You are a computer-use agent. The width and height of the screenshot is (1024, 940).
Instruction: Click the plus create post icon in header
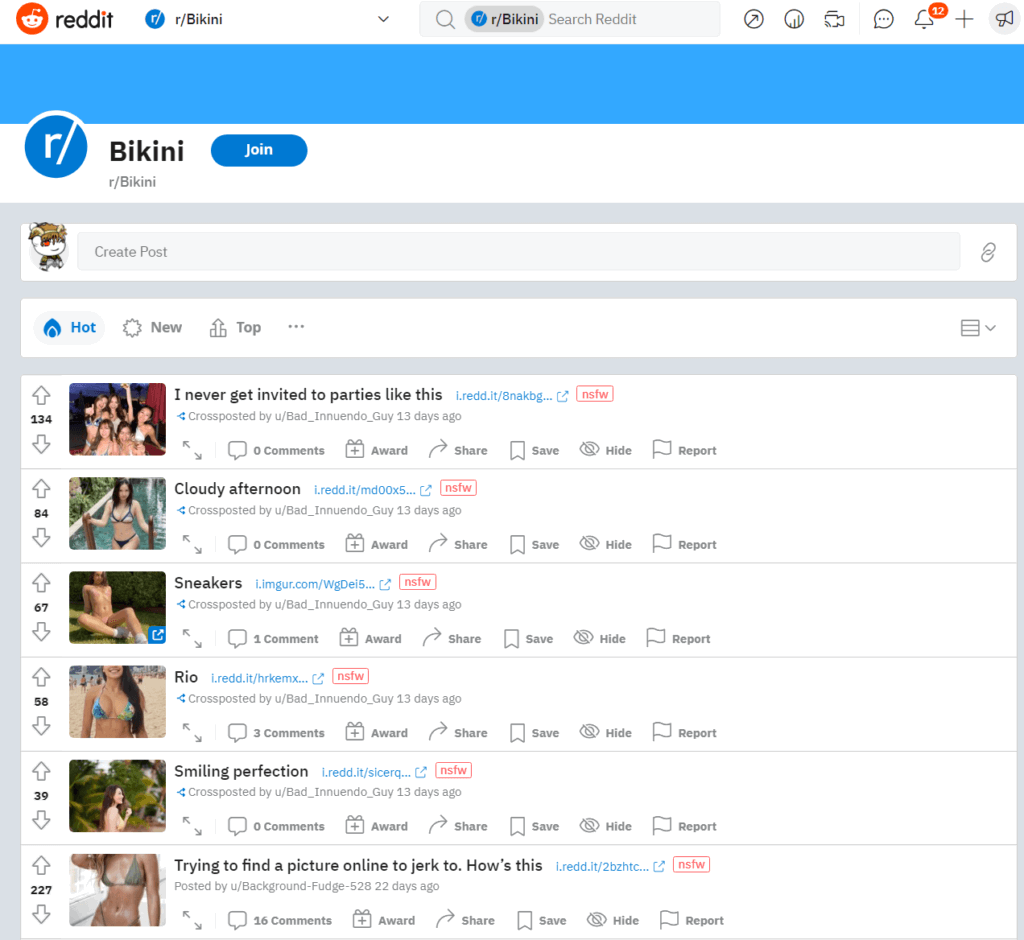tap(964, 20)
